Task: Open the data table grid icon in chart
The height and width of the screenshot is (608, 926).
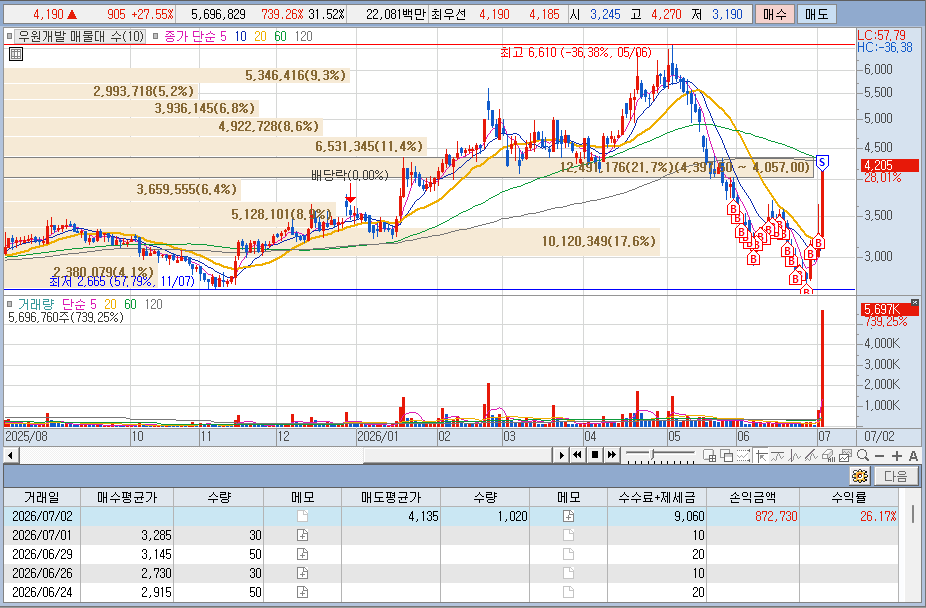Action: (x=16, y=54)
